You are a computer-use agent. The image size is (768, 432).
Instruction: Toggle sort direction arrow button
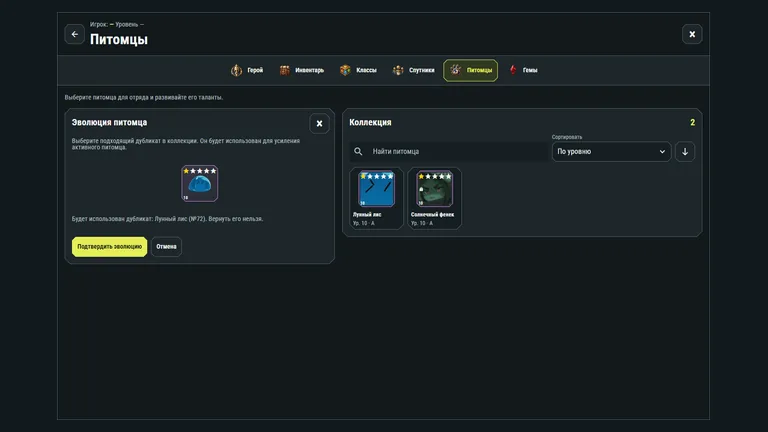[x=685, y=152]
